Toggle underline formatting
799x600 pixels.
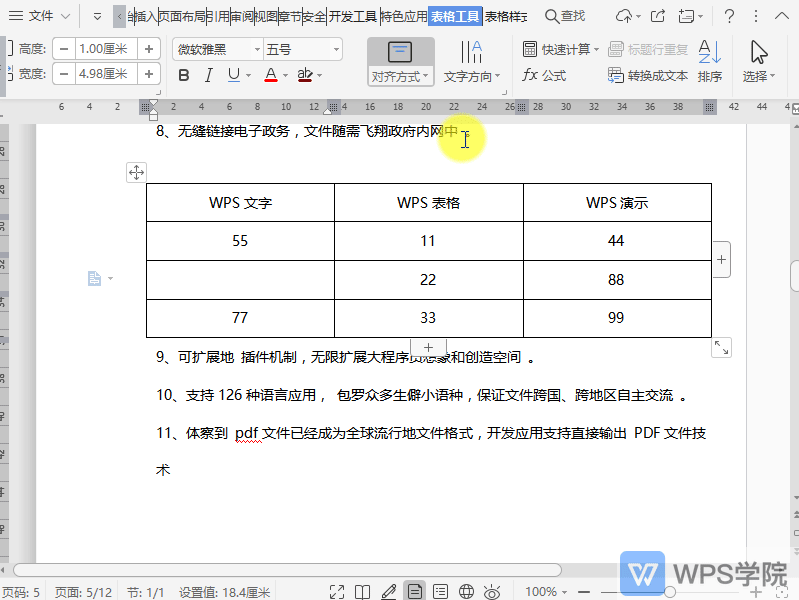click(233, 75)
